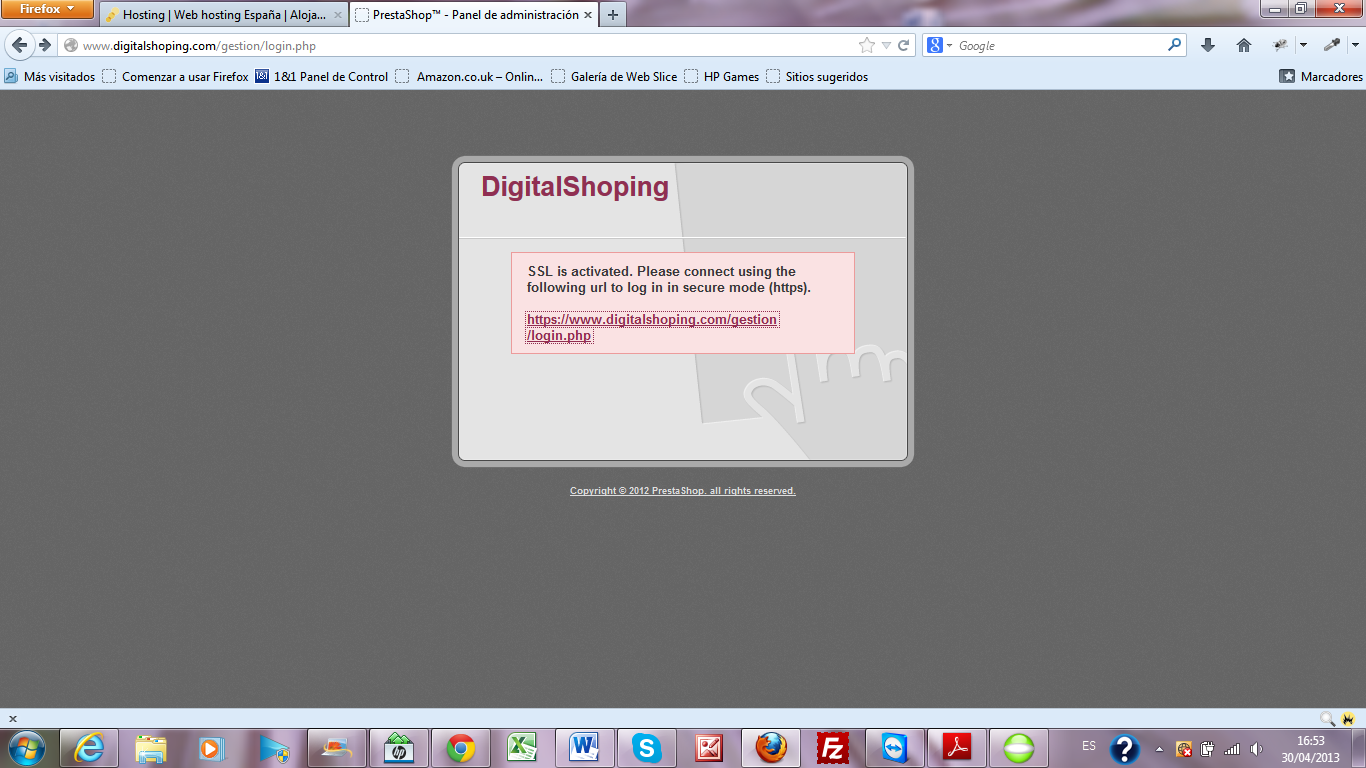The image size is (1366, 768).
Task: Click the Copyright 2012 PrestaShop link
Action: click(683, 491)
